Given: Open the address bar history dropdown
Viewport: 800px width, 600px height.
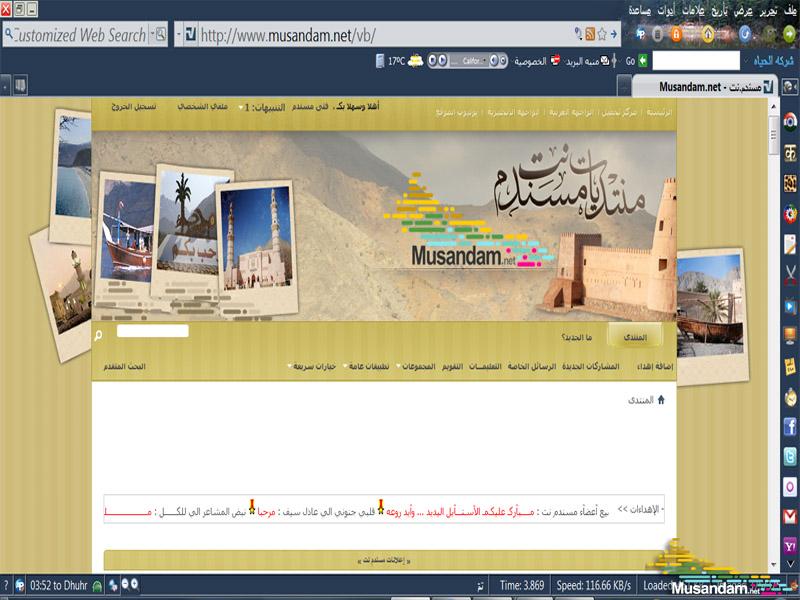Looking at the screenshot, I should click(x=179, y=34).
